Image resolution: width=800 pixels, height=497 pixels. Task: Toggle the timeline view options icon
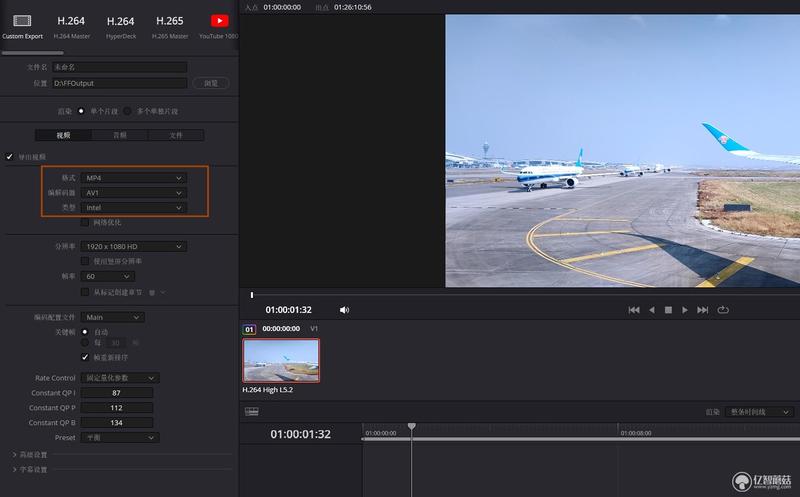252,411
